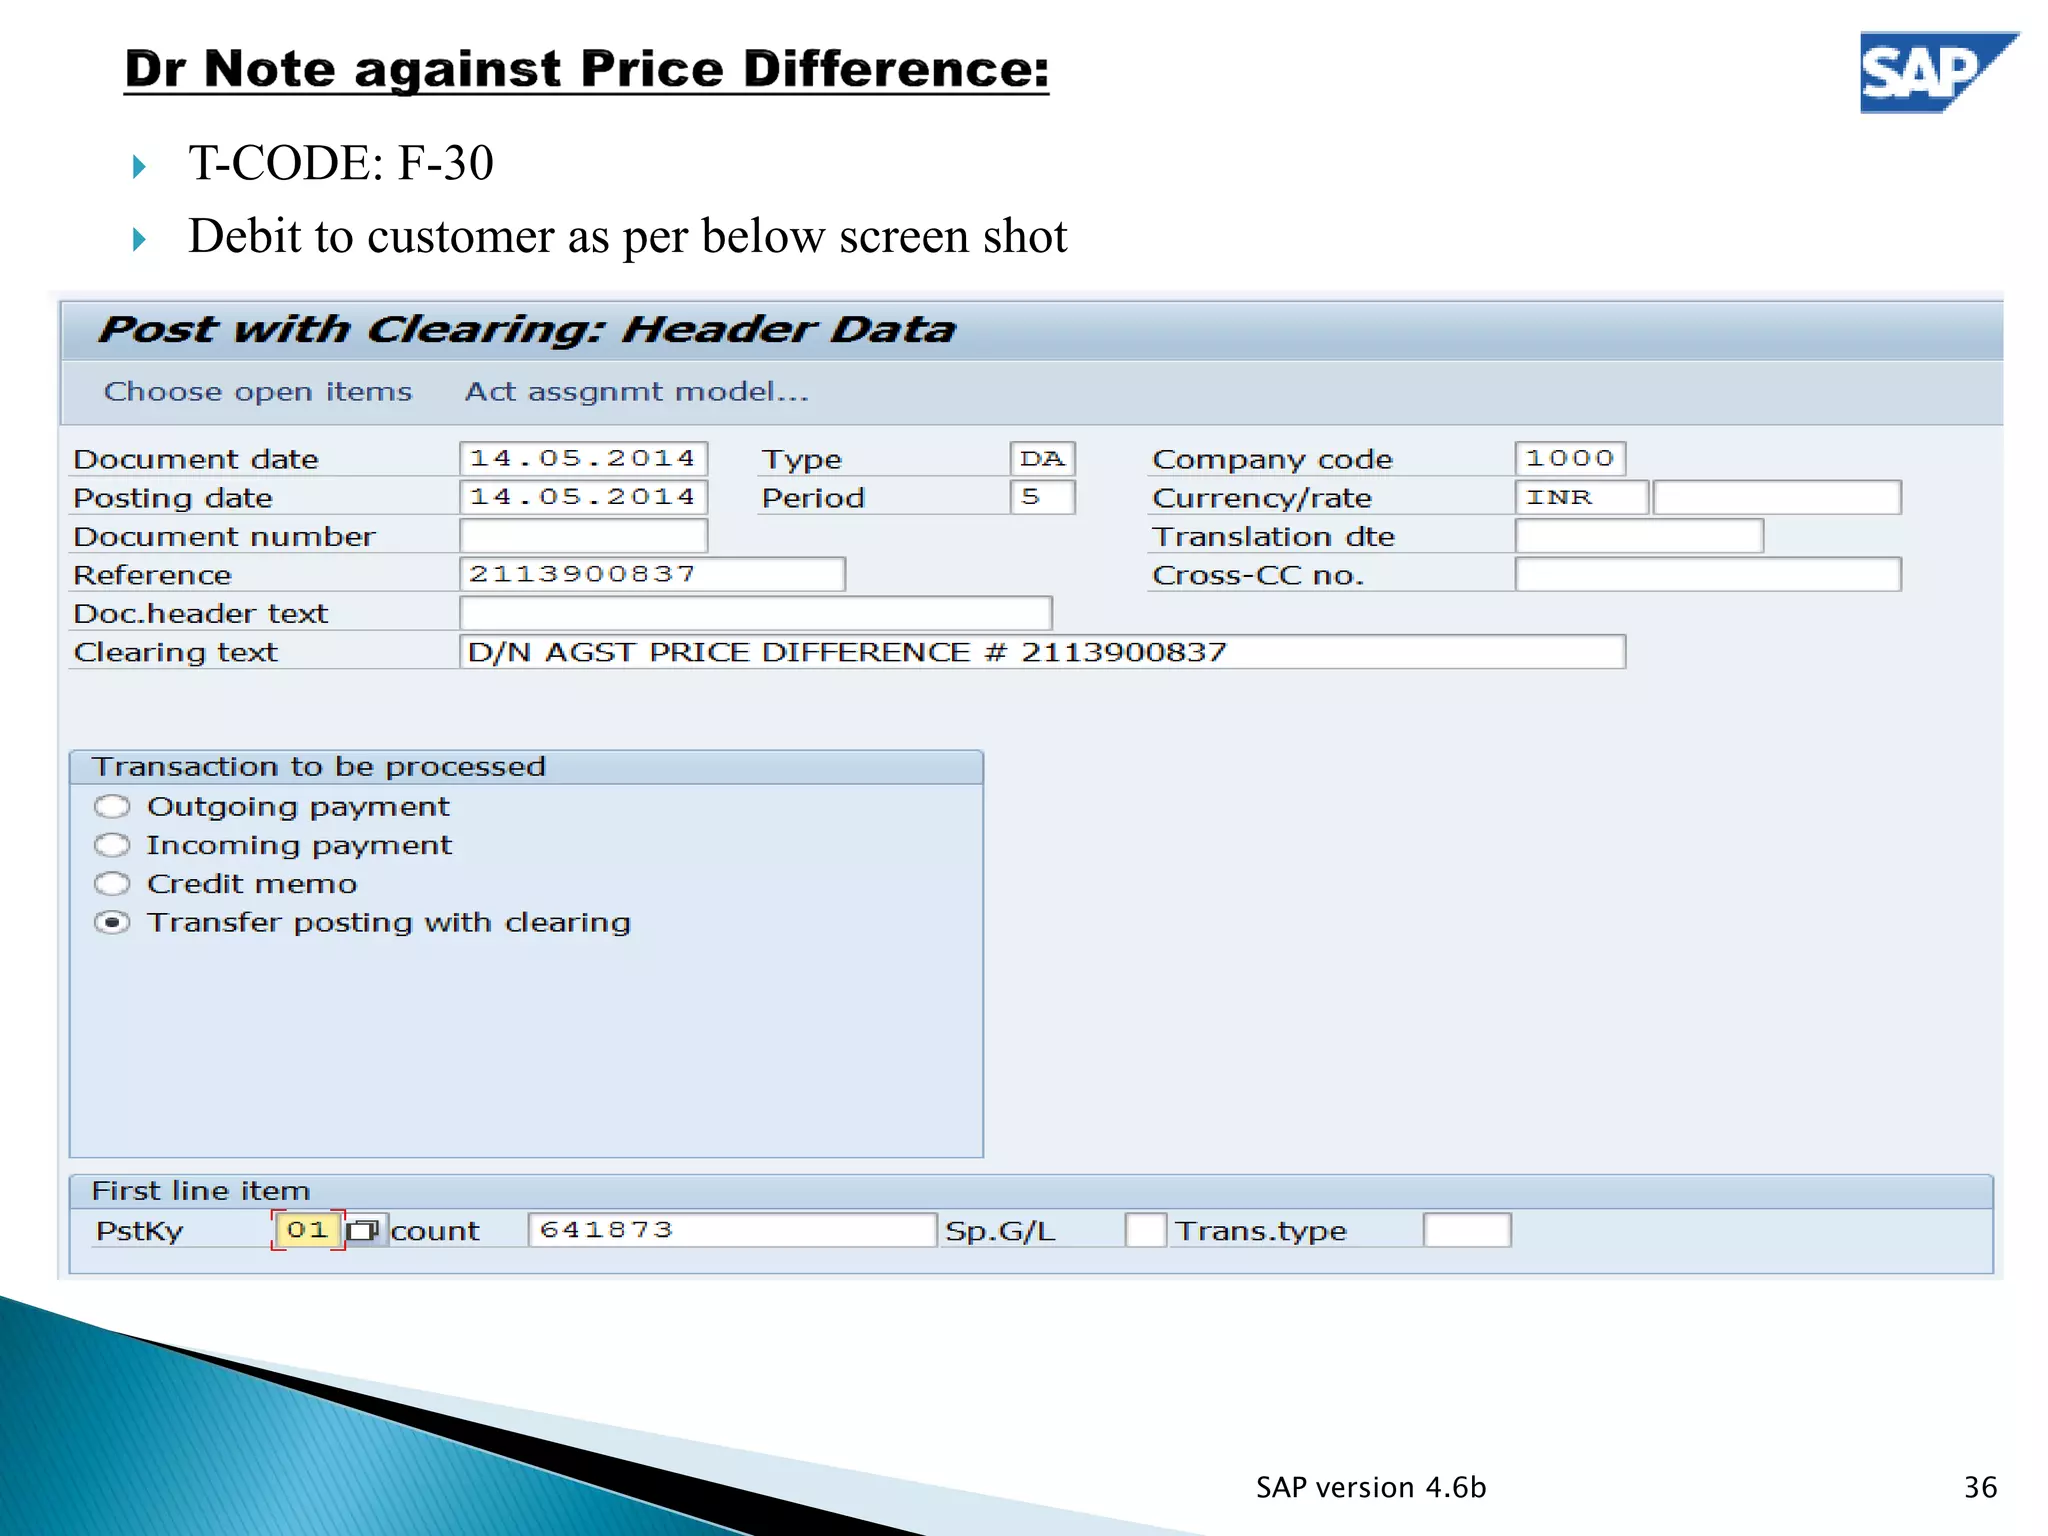2048x1536 pixels.
Task: Click the 'T-CODE: F-30' bullet text
Action: (x=341, y=162)
